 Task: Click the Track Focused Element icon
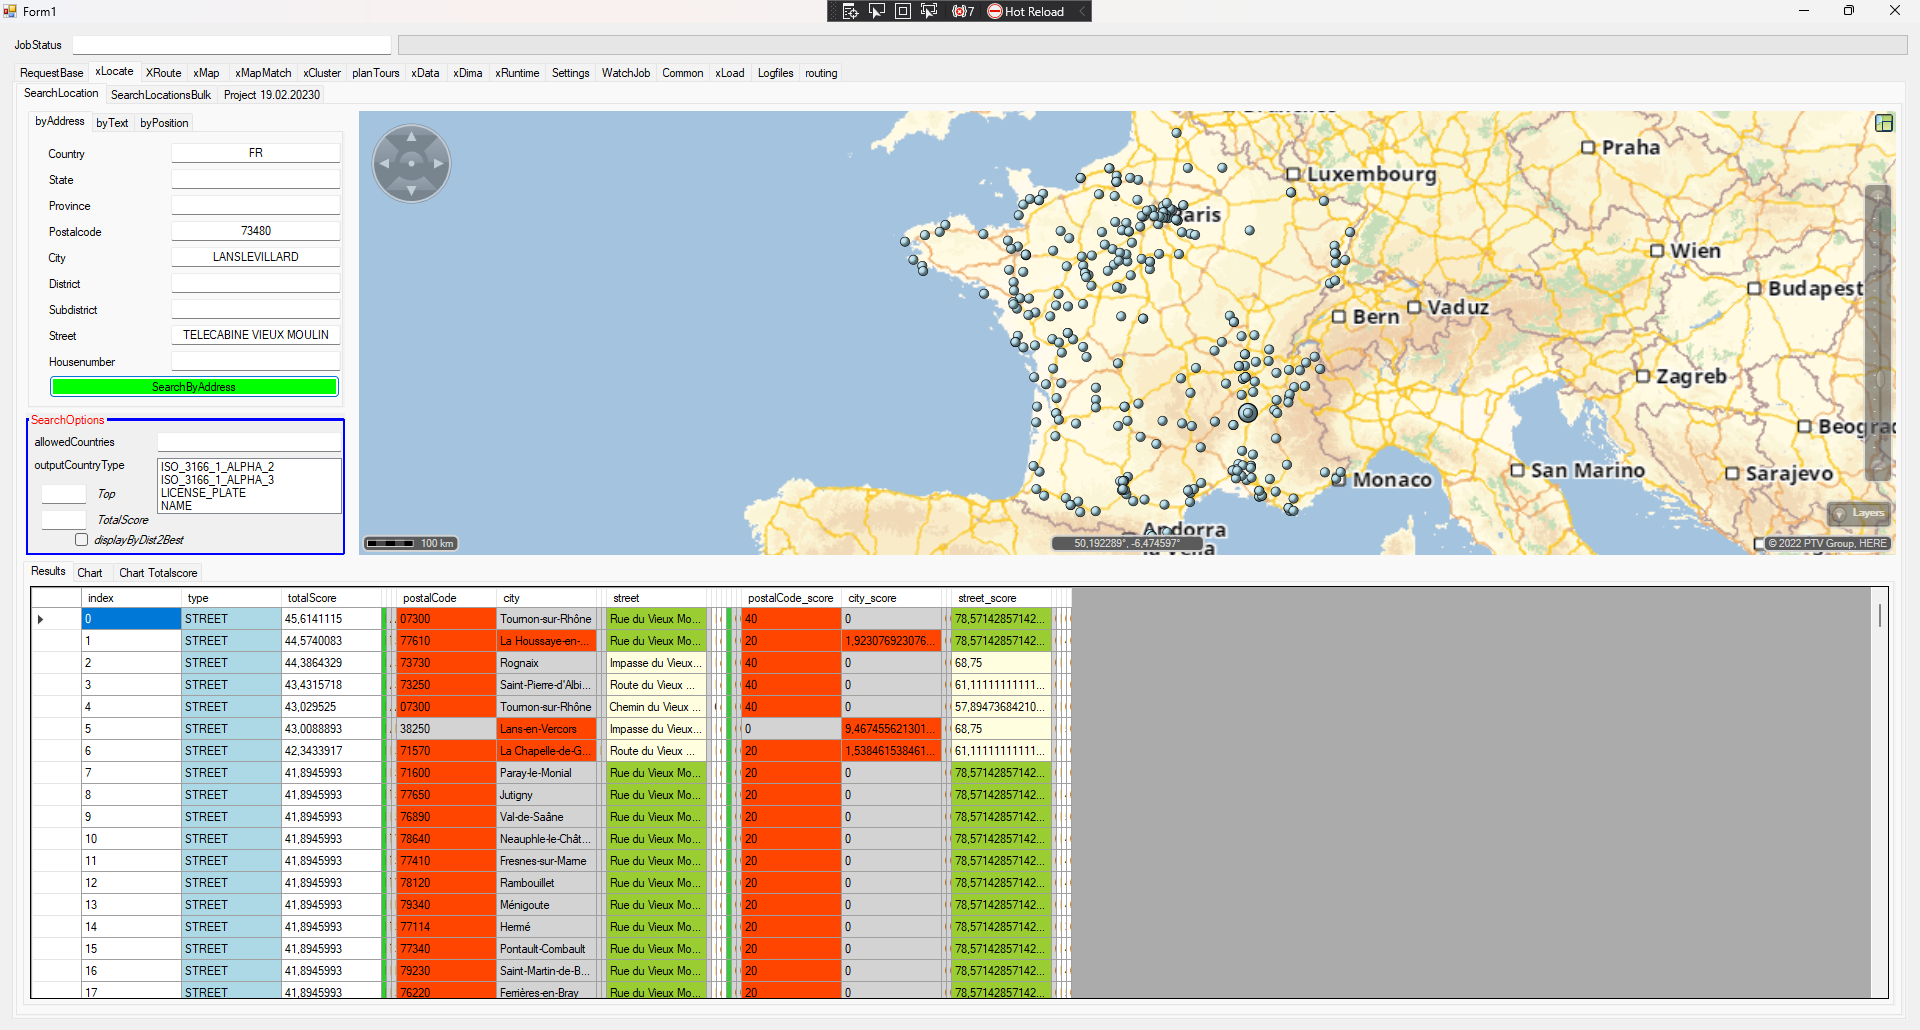point(929,11)
